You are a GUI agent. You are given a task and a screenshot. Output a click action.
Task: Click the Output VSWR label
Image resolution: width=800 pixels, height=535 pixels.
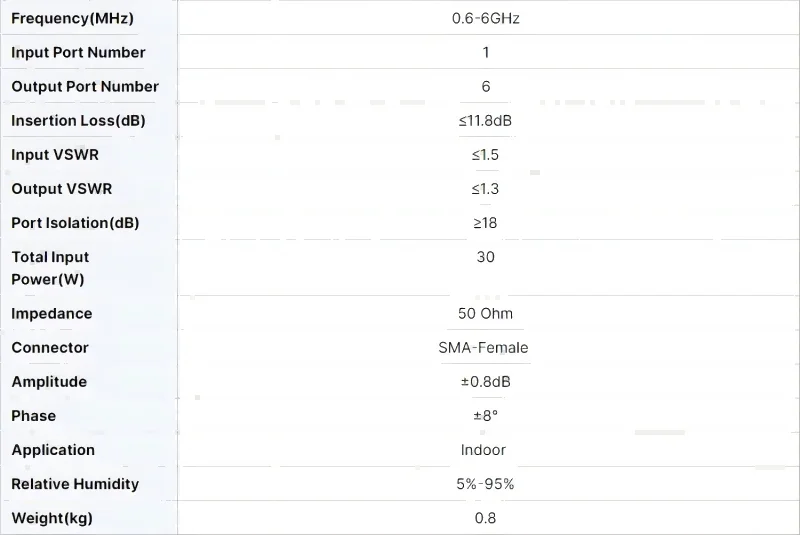click(x=62, y=188)
